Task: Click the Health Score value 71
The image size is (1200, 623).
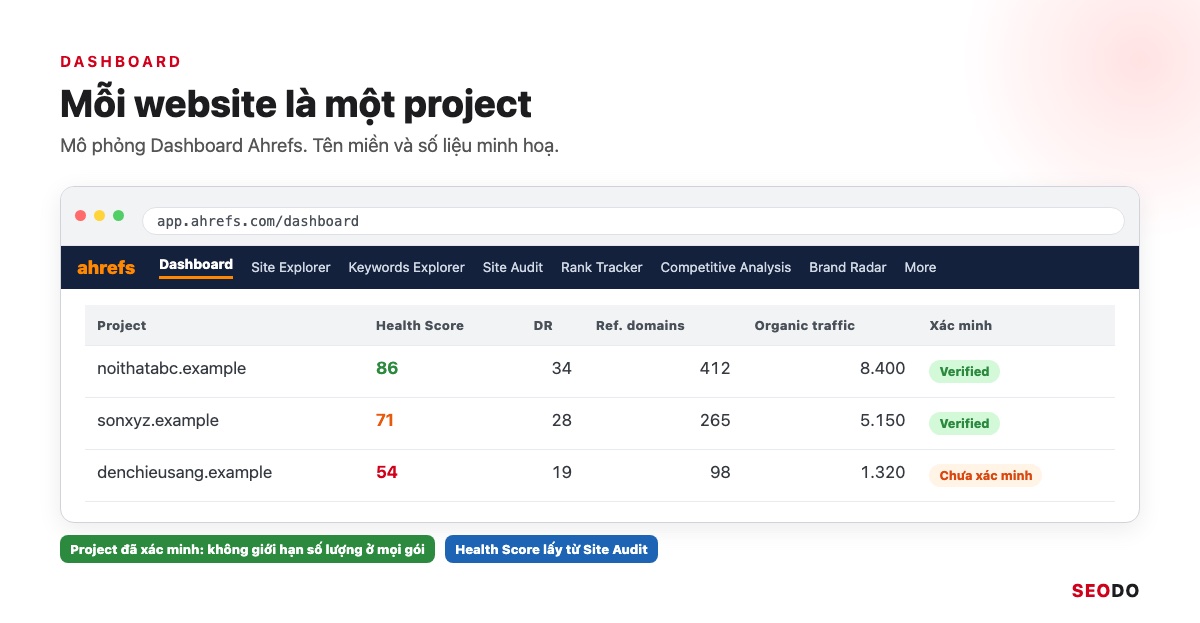Action: click(x=385, y=420)
